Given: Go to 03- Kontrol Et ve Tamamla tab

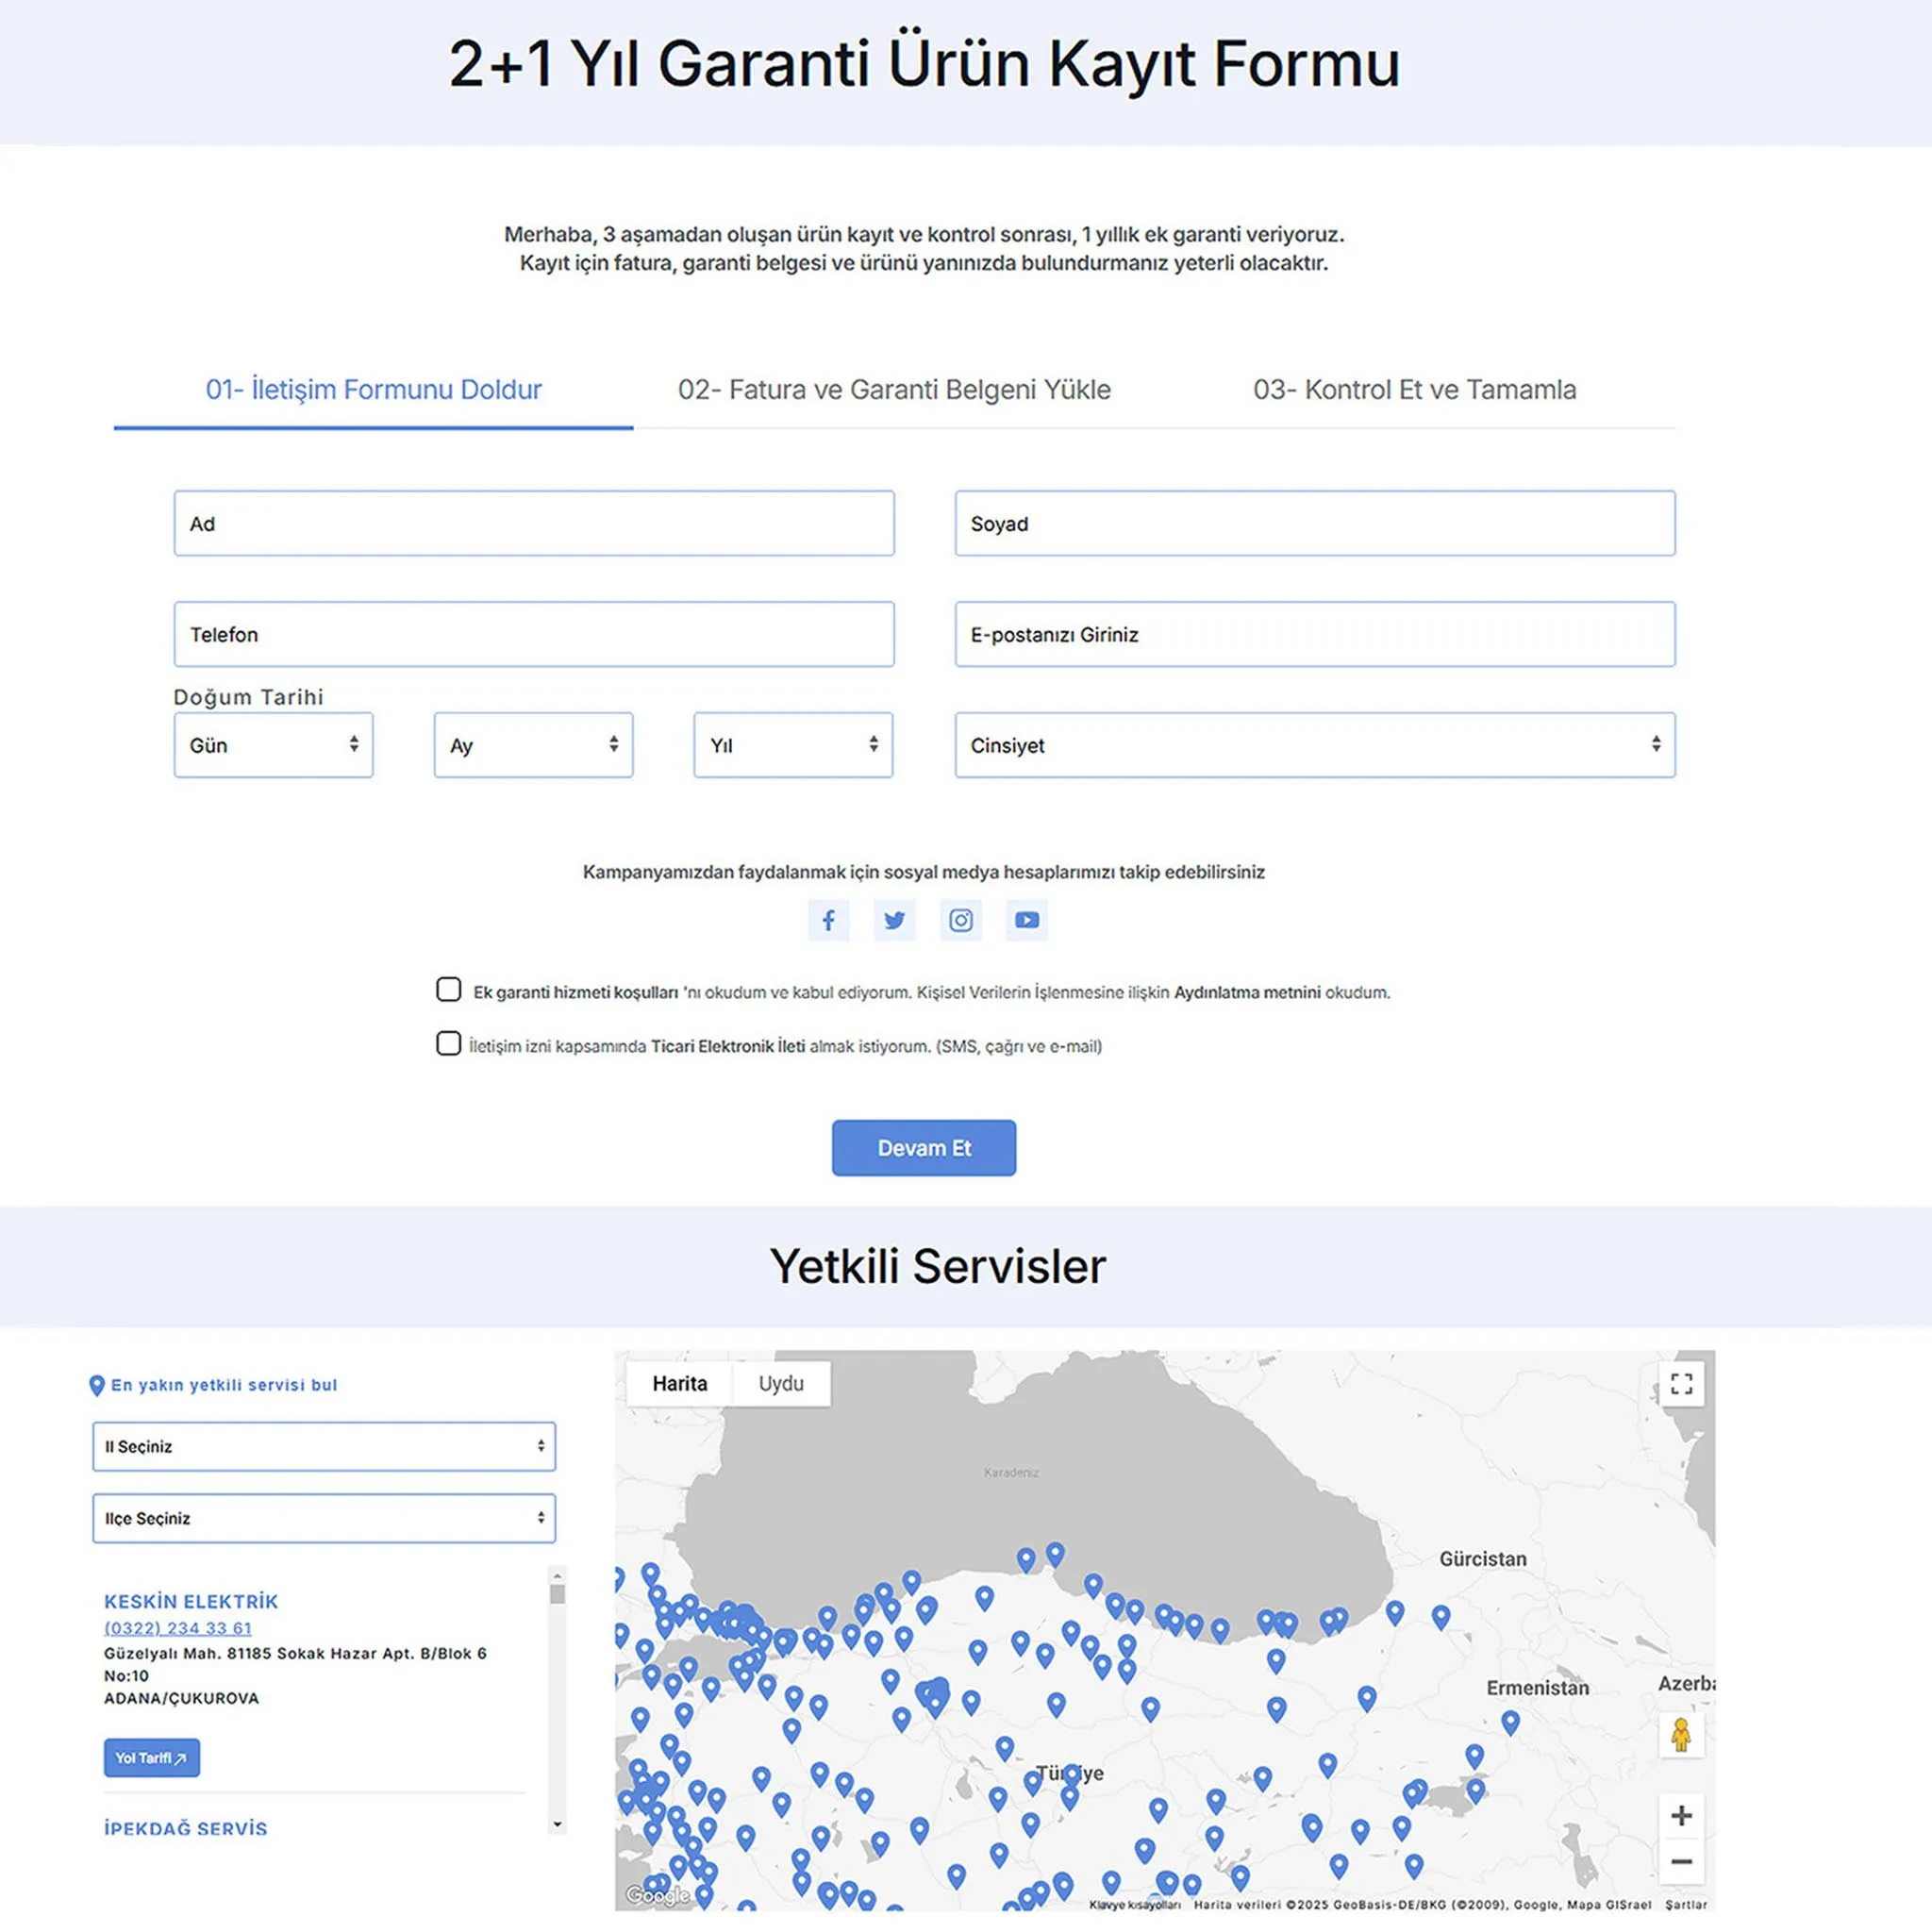Looking at the screenshot, I should coord(1415,389).
